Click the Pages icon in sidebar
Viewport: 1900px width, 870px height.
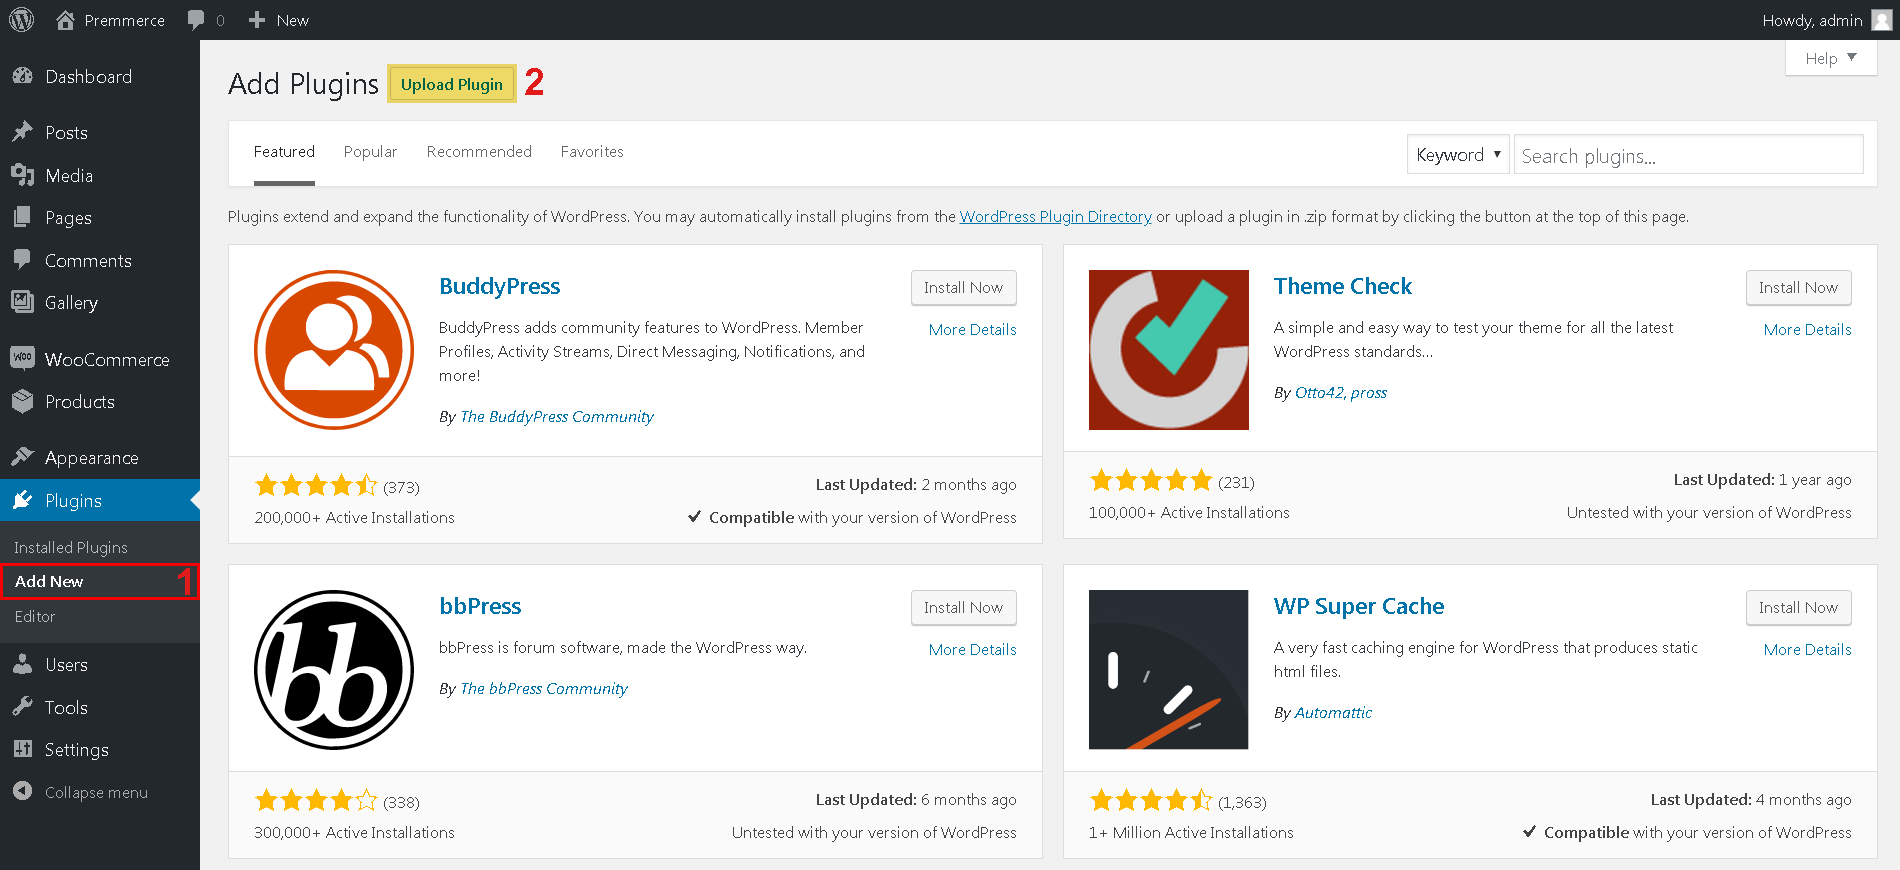click(22, 217)
